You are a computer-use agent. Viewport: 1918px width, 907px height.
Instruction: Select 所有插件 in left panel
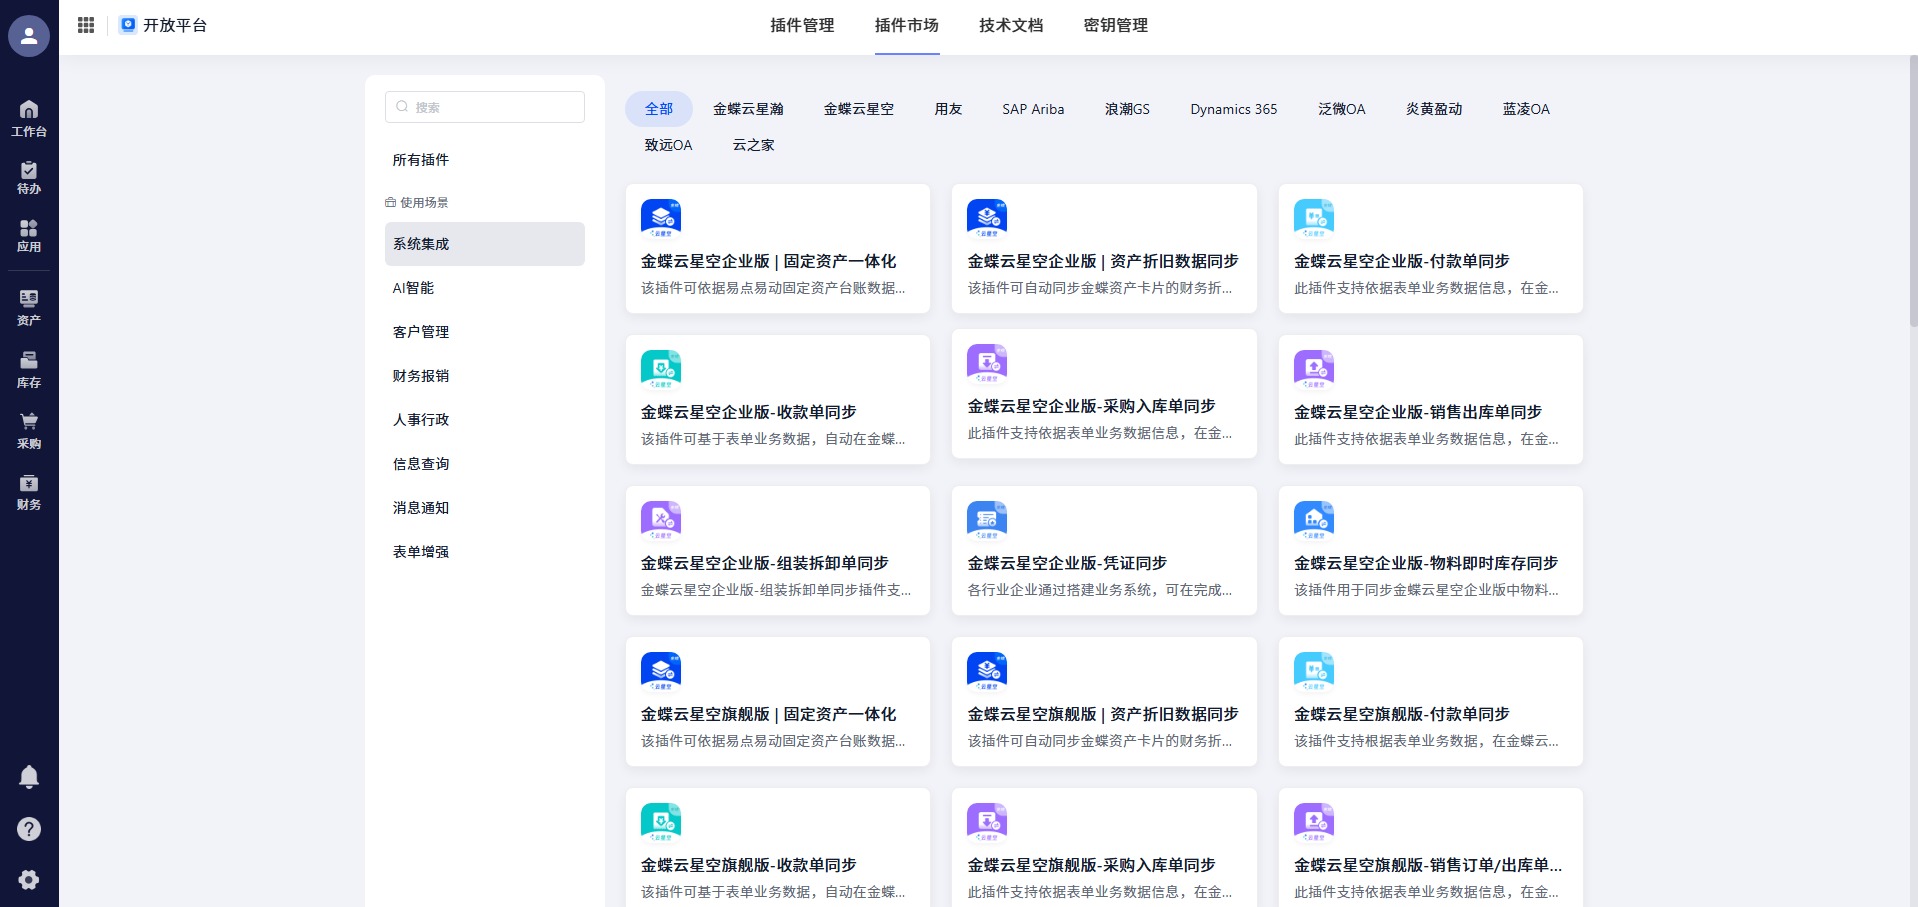tap(485, 160)
